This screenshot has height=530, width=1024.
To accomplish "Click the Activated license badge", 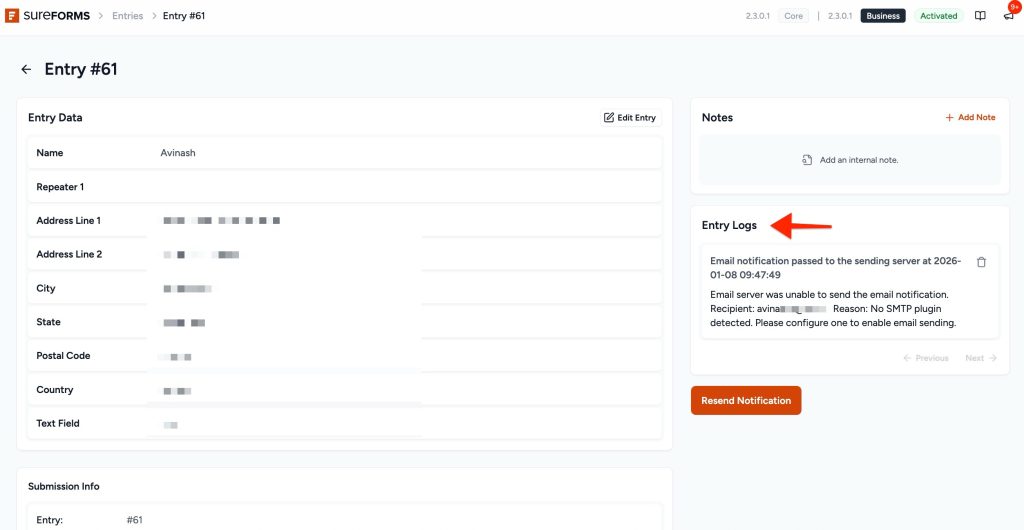I will [938, 16].
